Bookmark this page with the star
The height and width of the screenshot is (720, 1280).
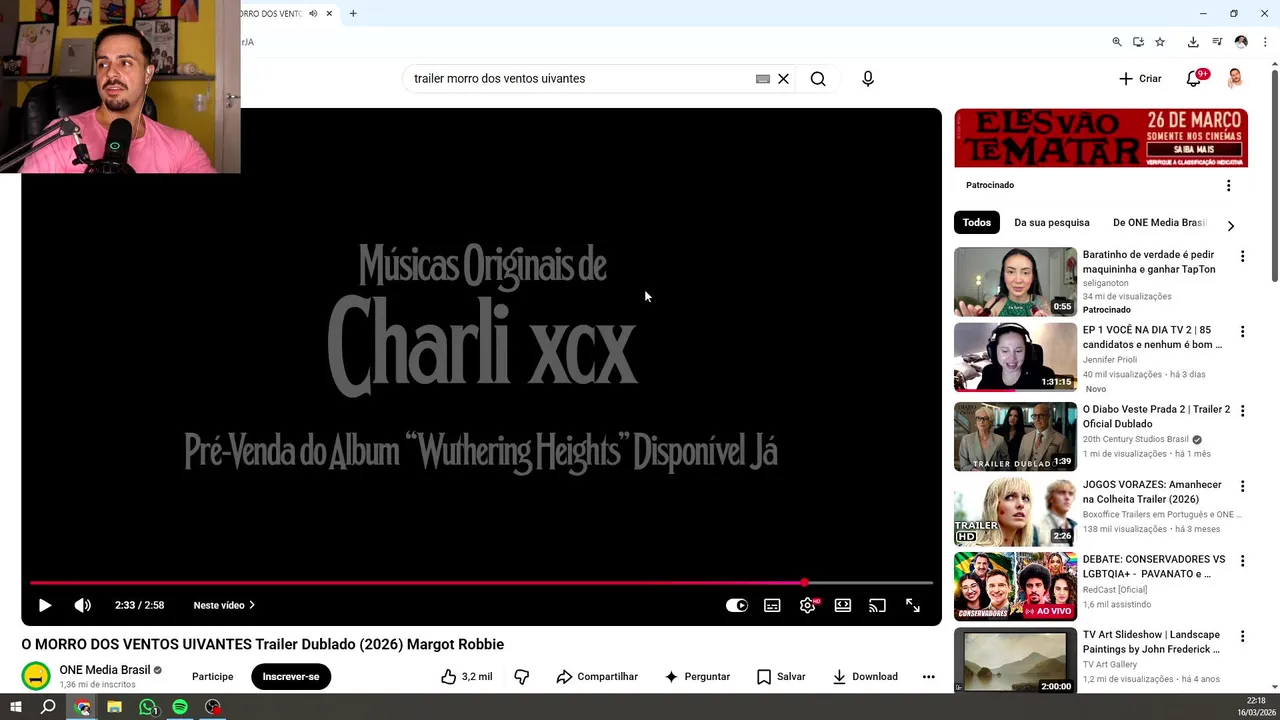click(x=1160, y=42)
